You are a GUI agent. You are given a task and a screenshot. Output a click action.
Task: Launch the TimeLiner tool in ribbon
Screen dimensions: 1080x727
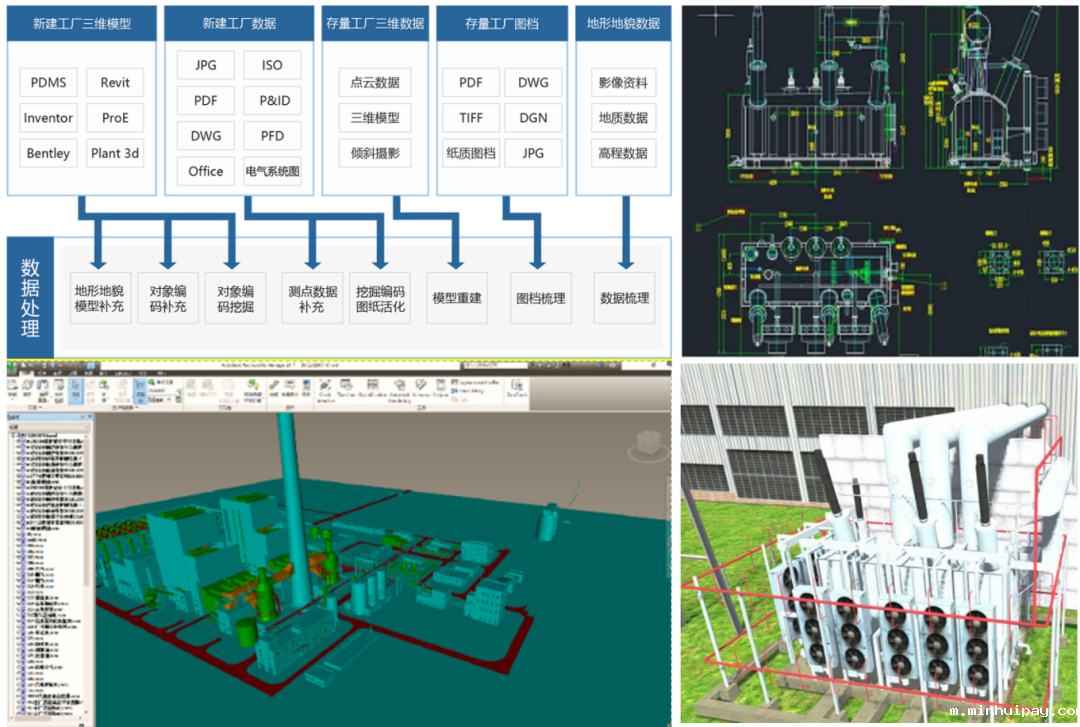click(345, 388)
